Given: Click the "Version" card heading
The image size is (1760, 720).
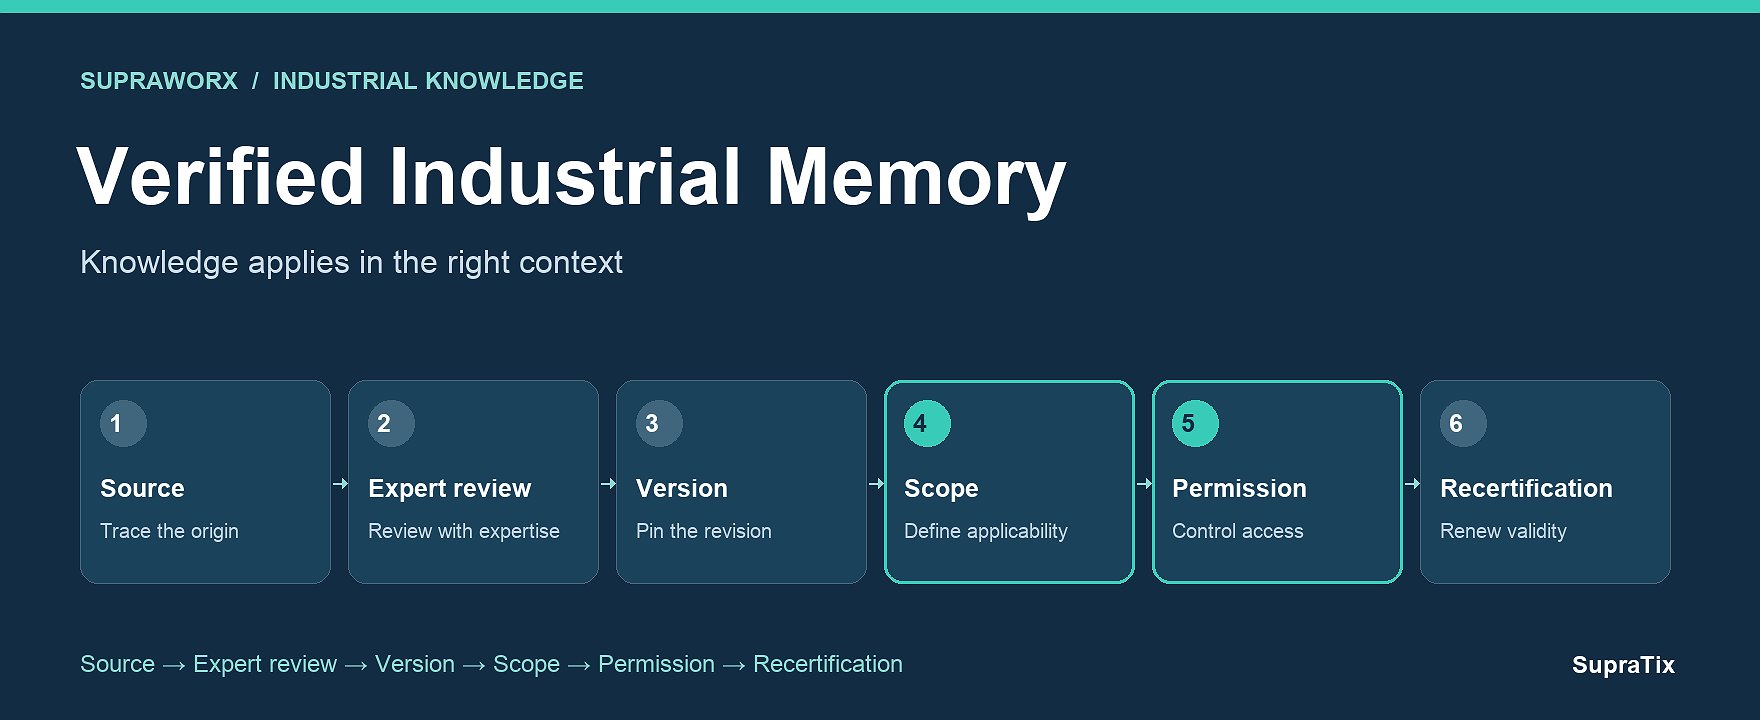Looking at the screenshot, I should point(682,488).
